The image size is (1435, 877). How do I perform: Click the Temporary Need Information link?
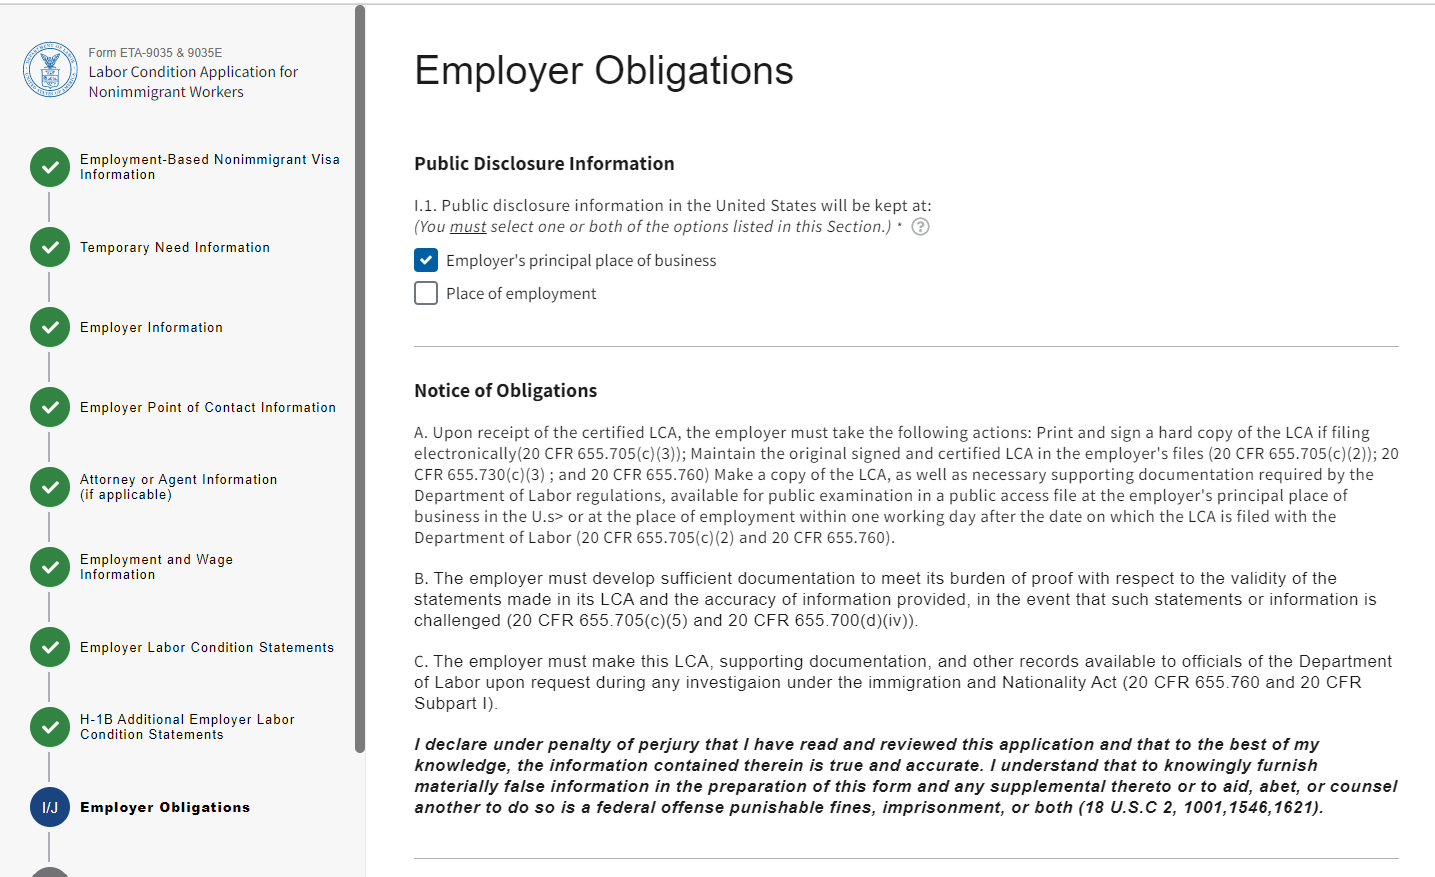pos(175,247)
